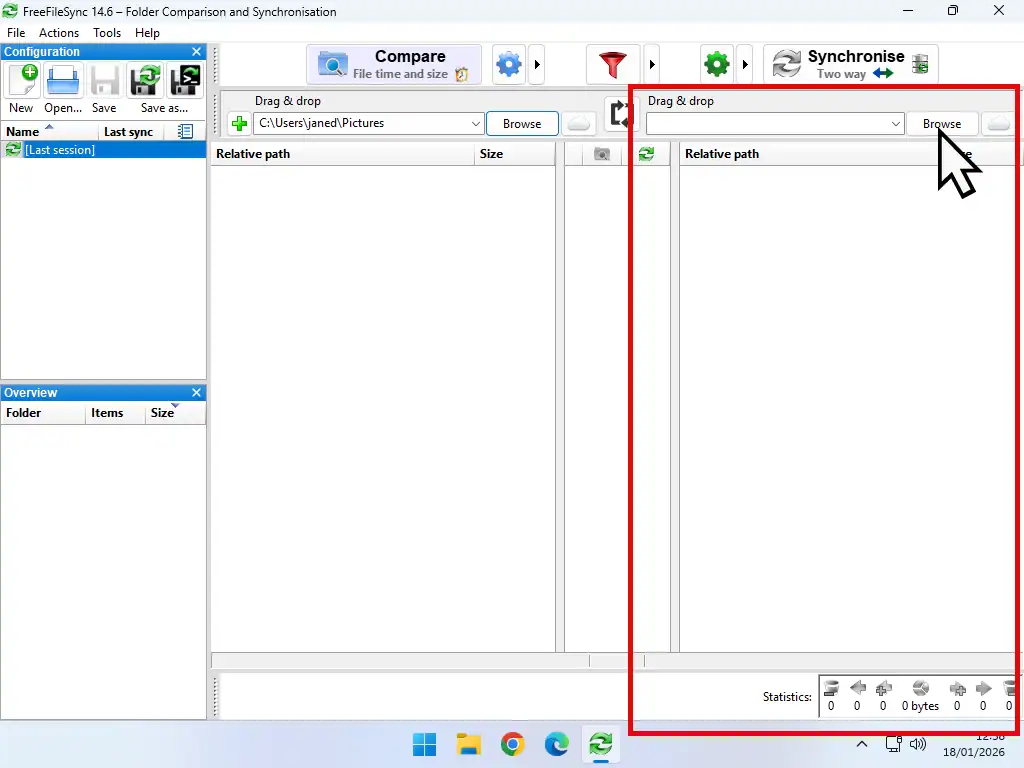Screen dimensions: 1024x768
Task: Expand the filter options arrow
Action: tap(652, 63)
